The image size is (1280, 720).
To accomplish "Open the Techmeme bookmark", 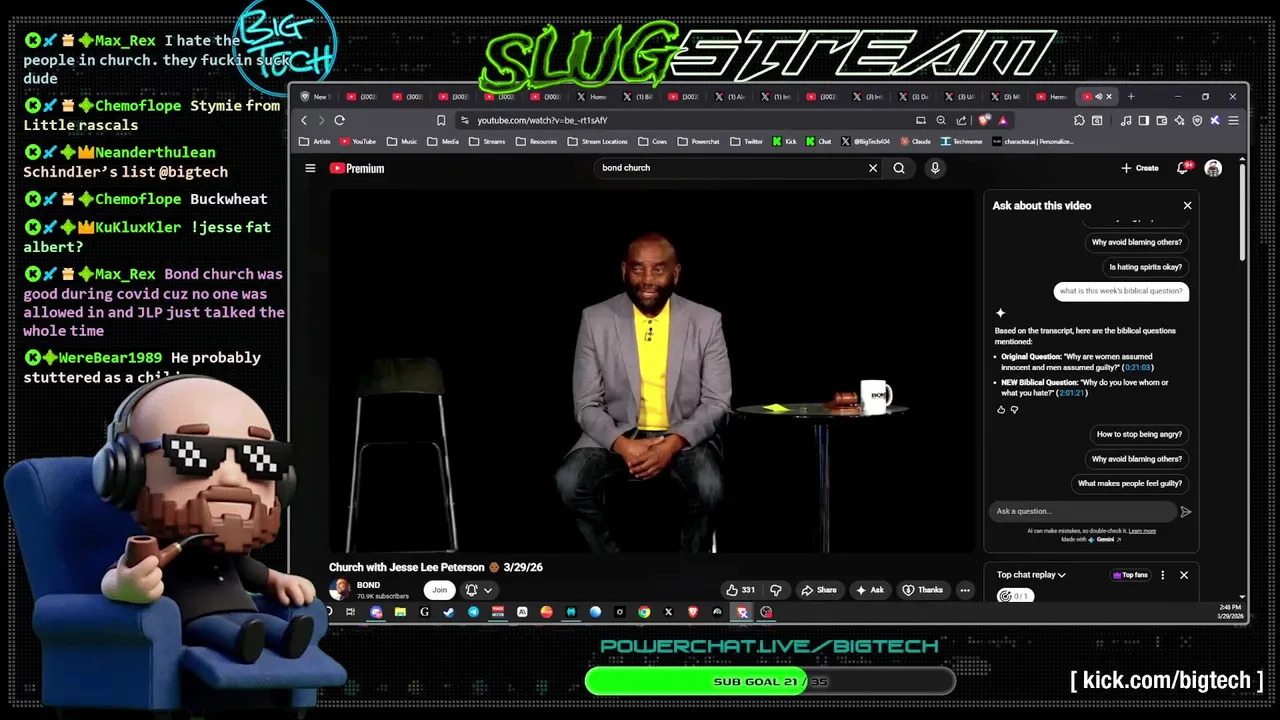I will pos(962,142).
